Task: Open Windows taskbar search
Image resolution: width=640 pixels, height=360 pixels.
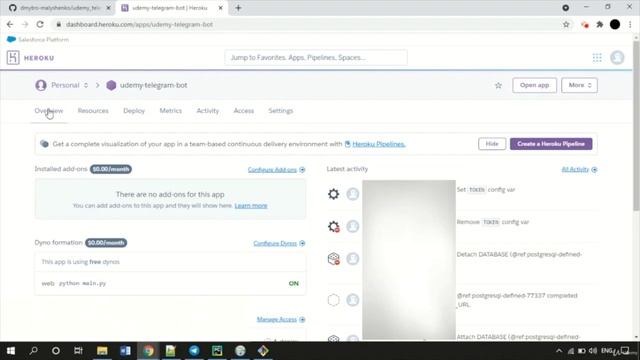Action: pyautogui.click(x=33, y=351)
